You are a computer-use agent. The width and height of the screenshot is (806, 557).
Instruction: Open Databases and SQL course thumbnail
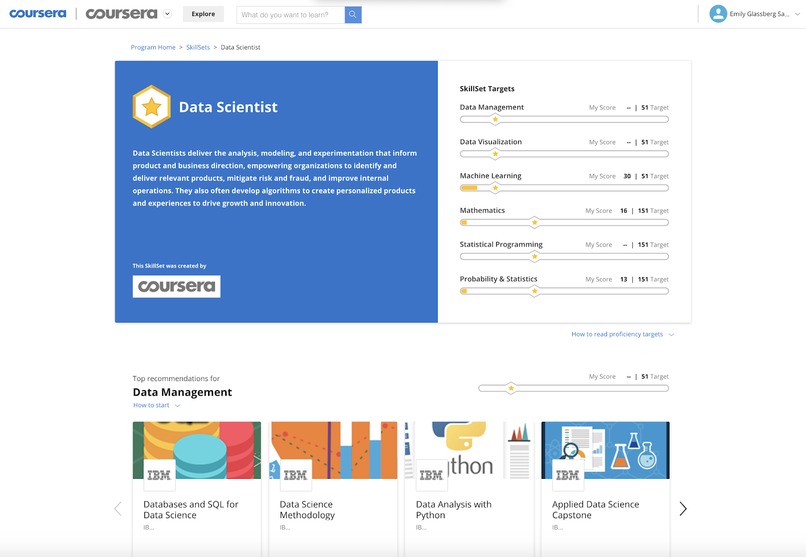[x=197, y=450]
